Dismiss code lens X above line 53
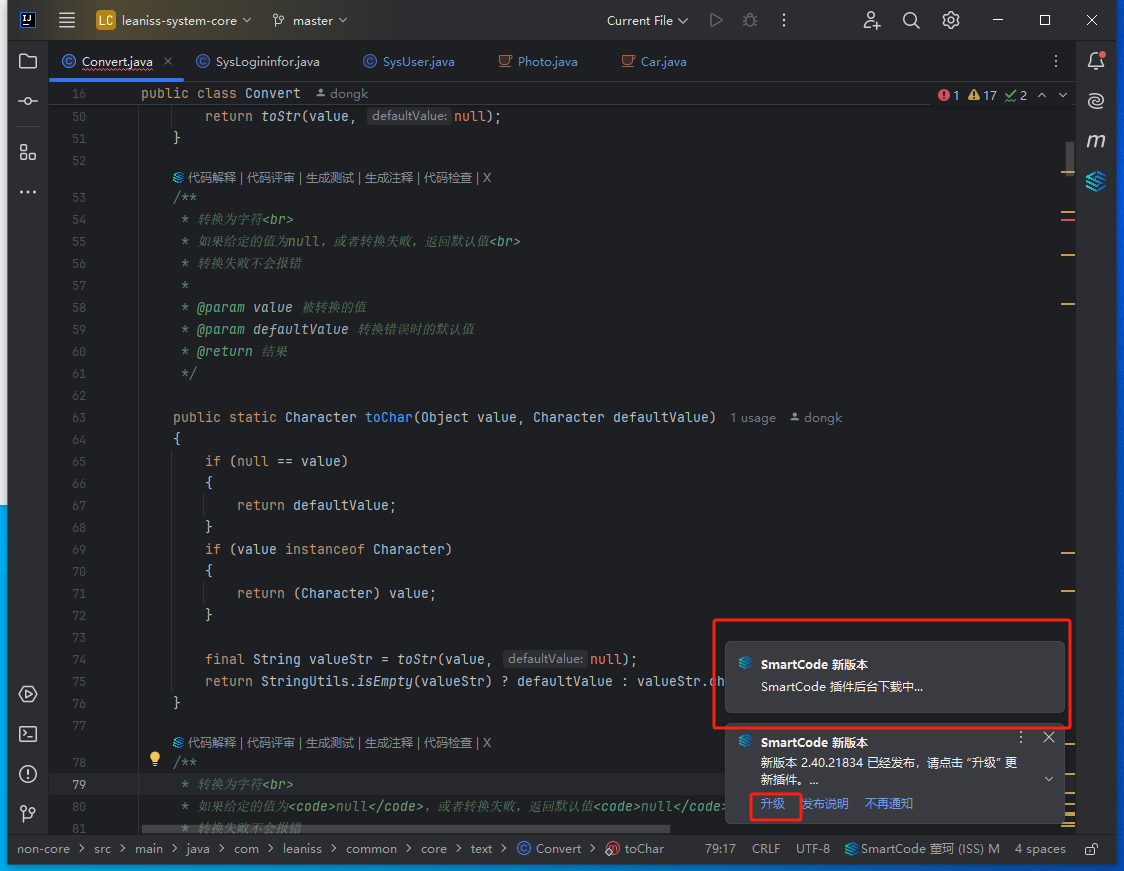 click(487, 178)
